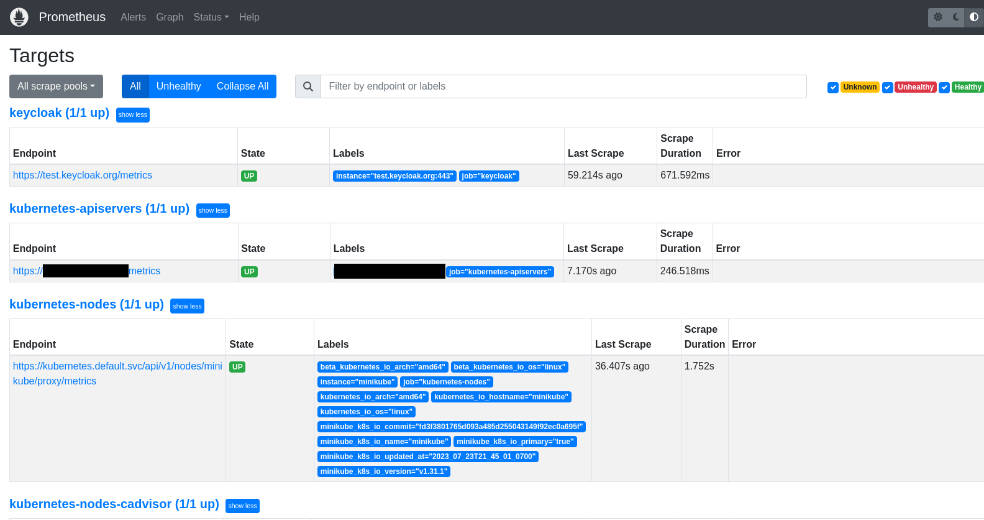Open the minikube proxy metrics endpoint link
Viewport: 984px width, 520px height.
[117, 373]
